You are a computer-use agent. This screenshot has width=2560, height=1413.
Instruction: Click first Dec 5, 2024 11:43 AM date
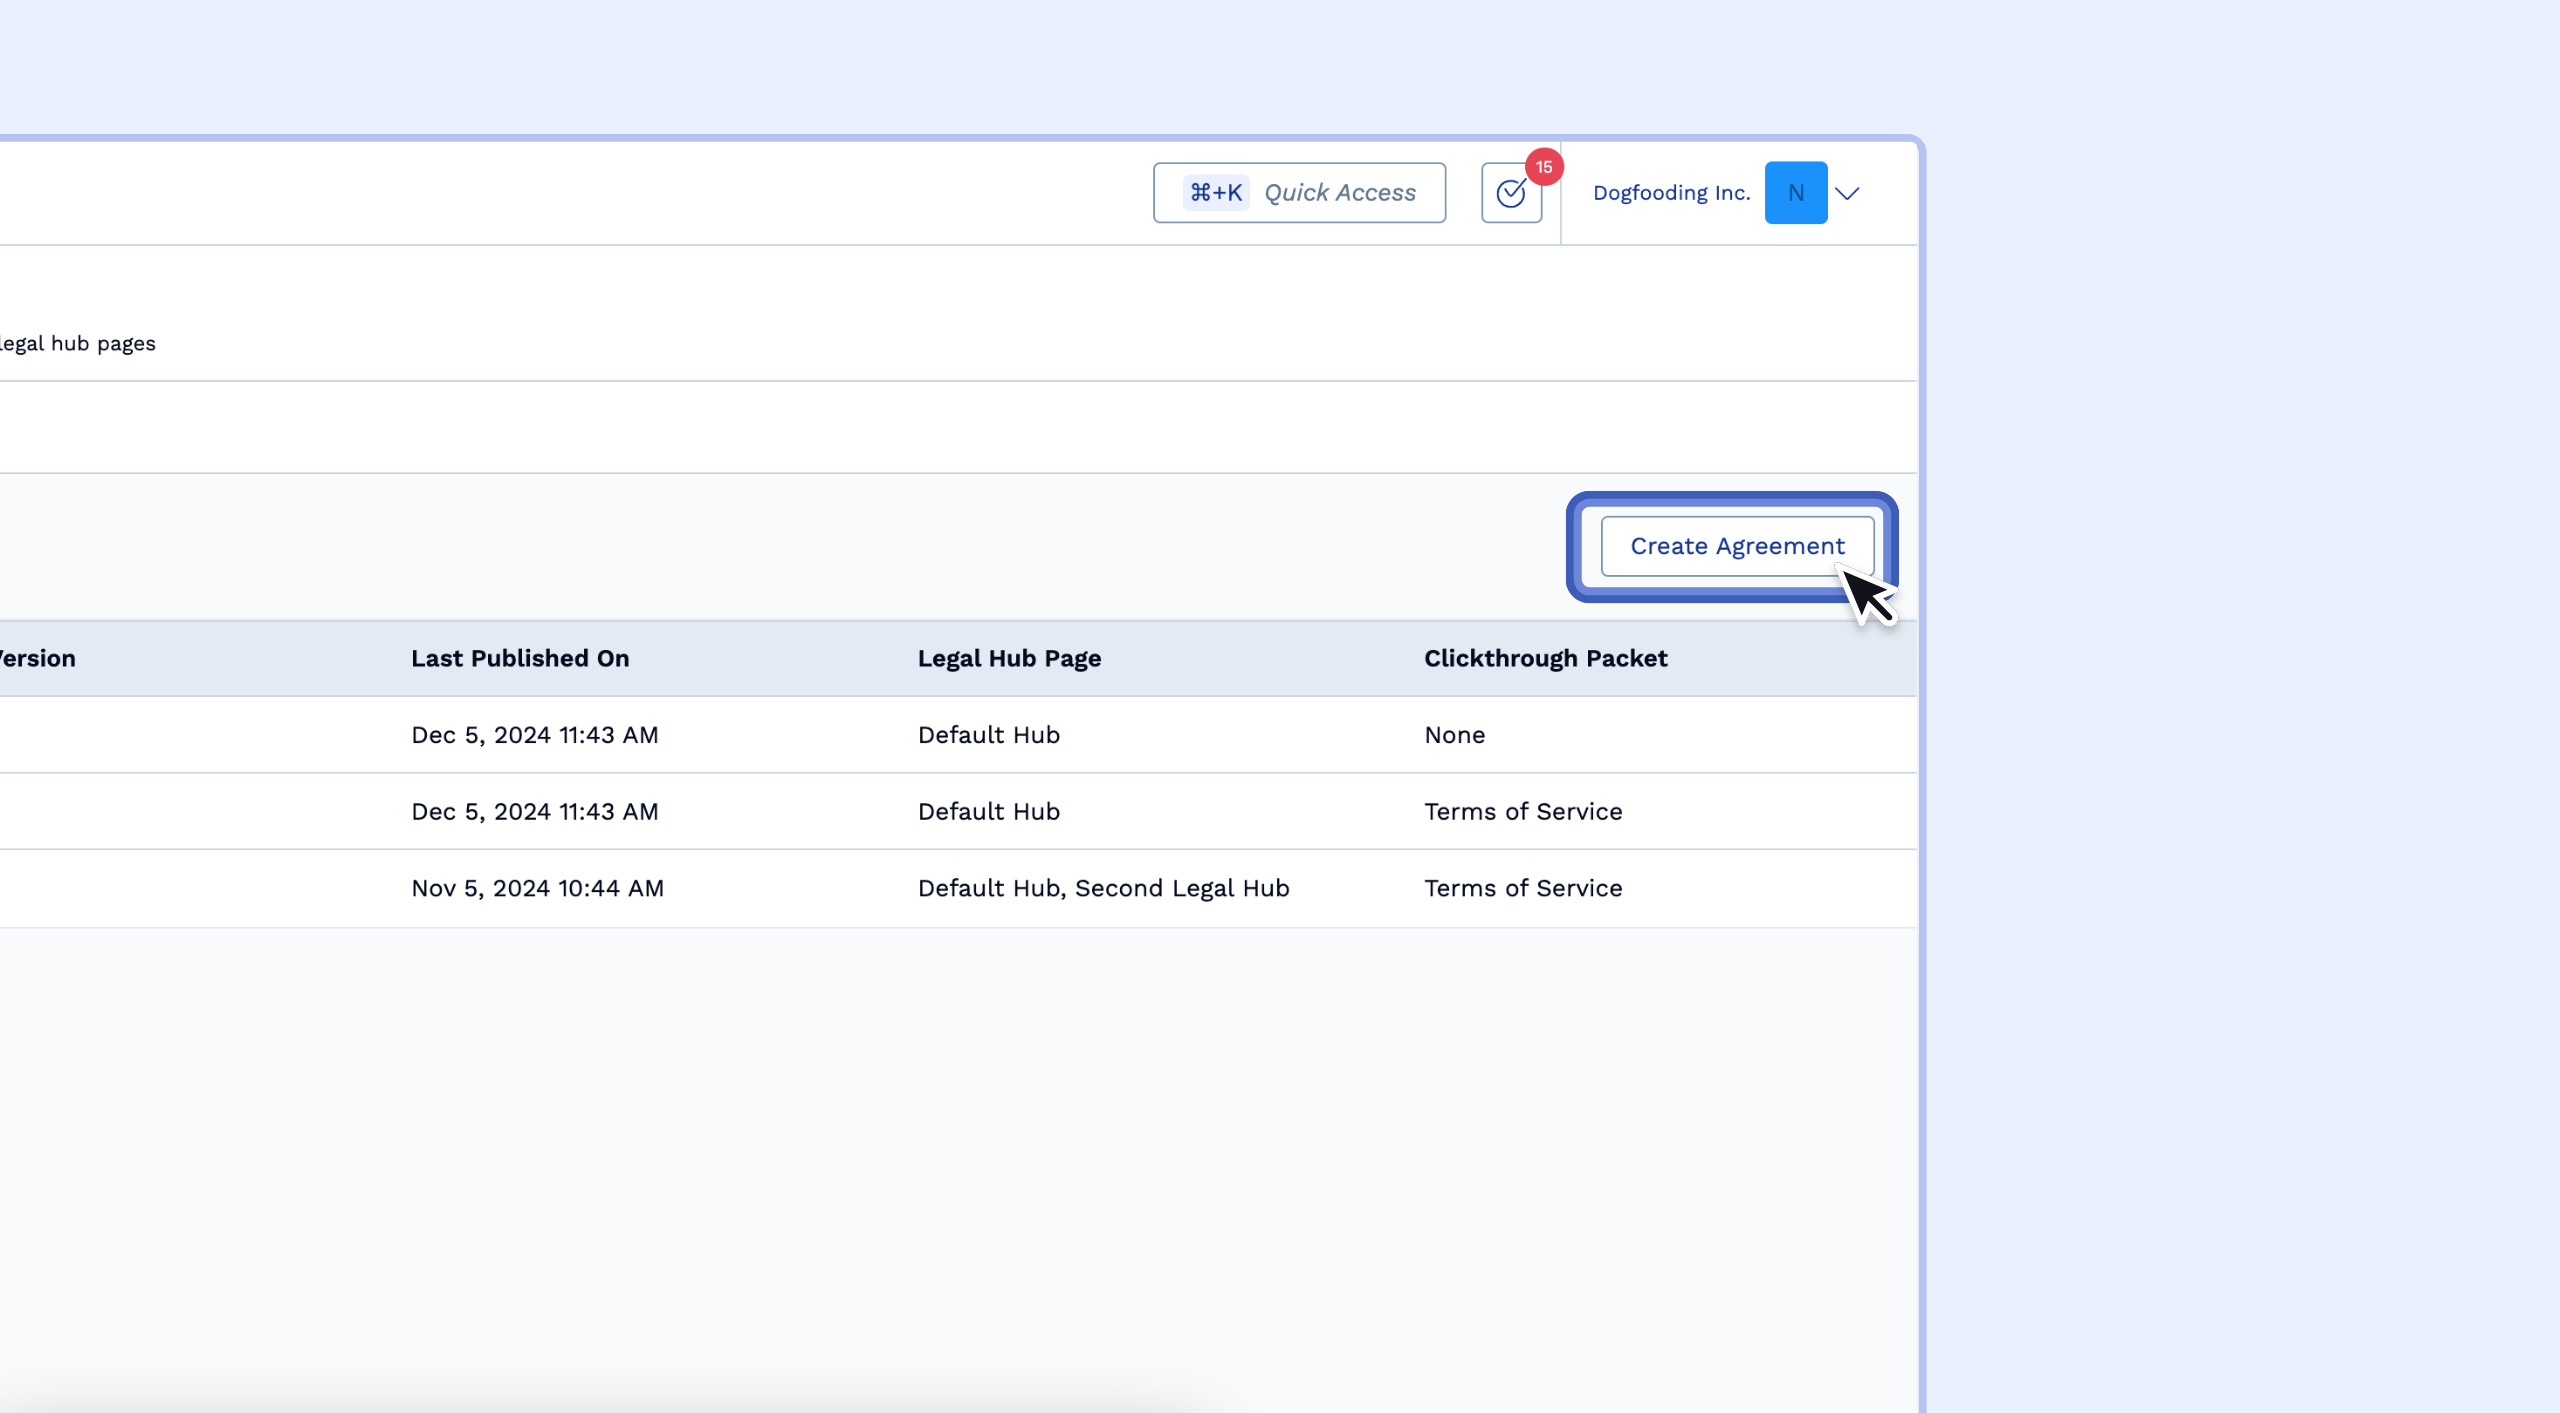tap(534, 735)
